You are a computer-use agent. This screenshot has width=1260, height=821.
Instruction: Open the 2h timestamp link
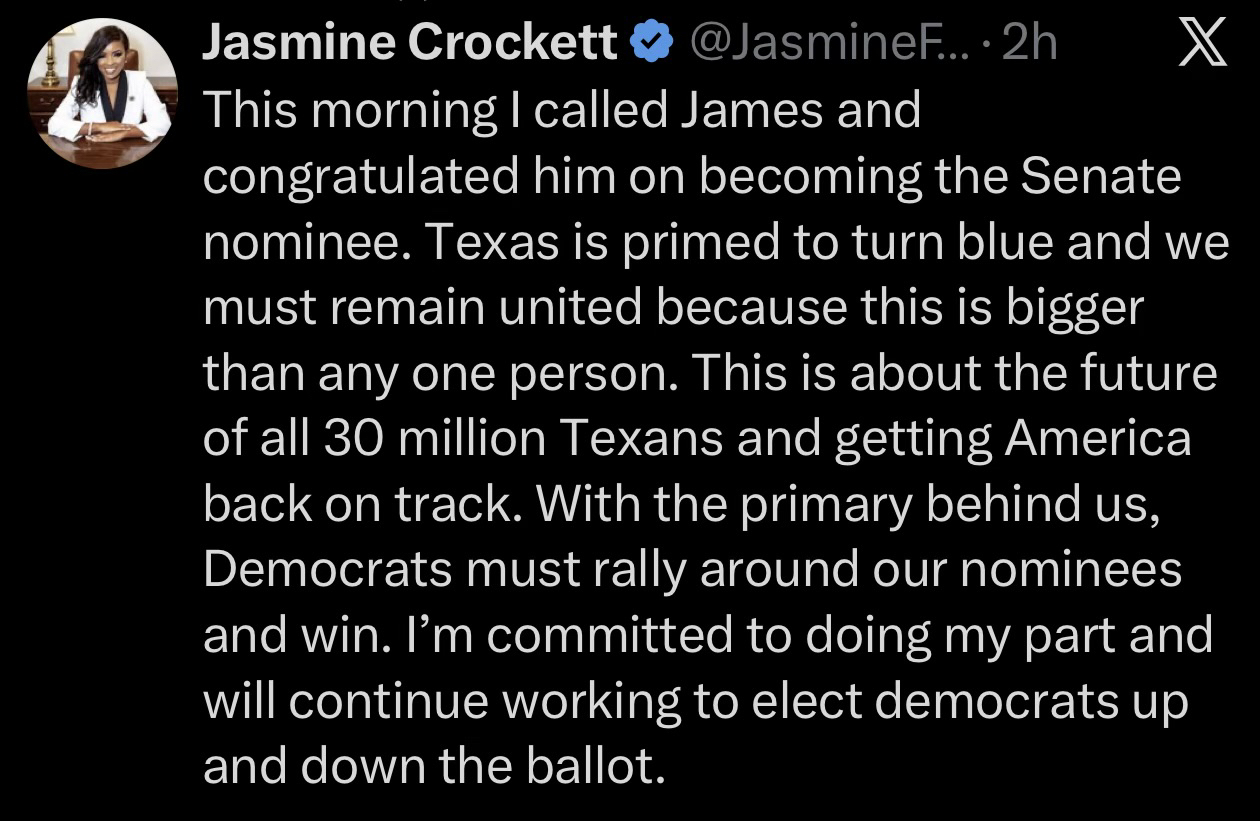(x=1028, y=44)
